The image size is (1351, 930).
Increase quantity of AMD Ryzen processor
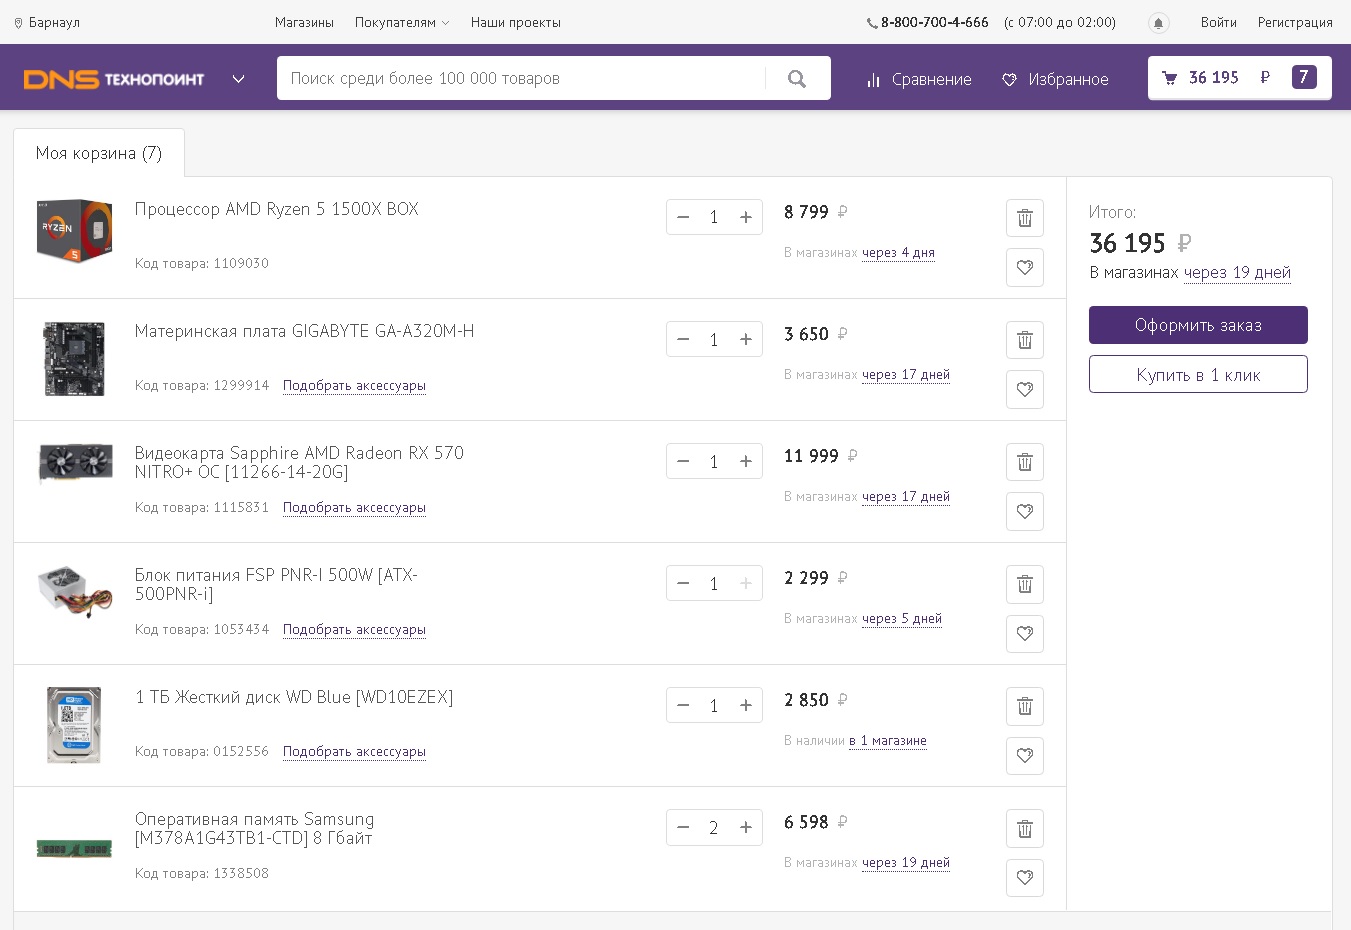click(x=745, y=217)
